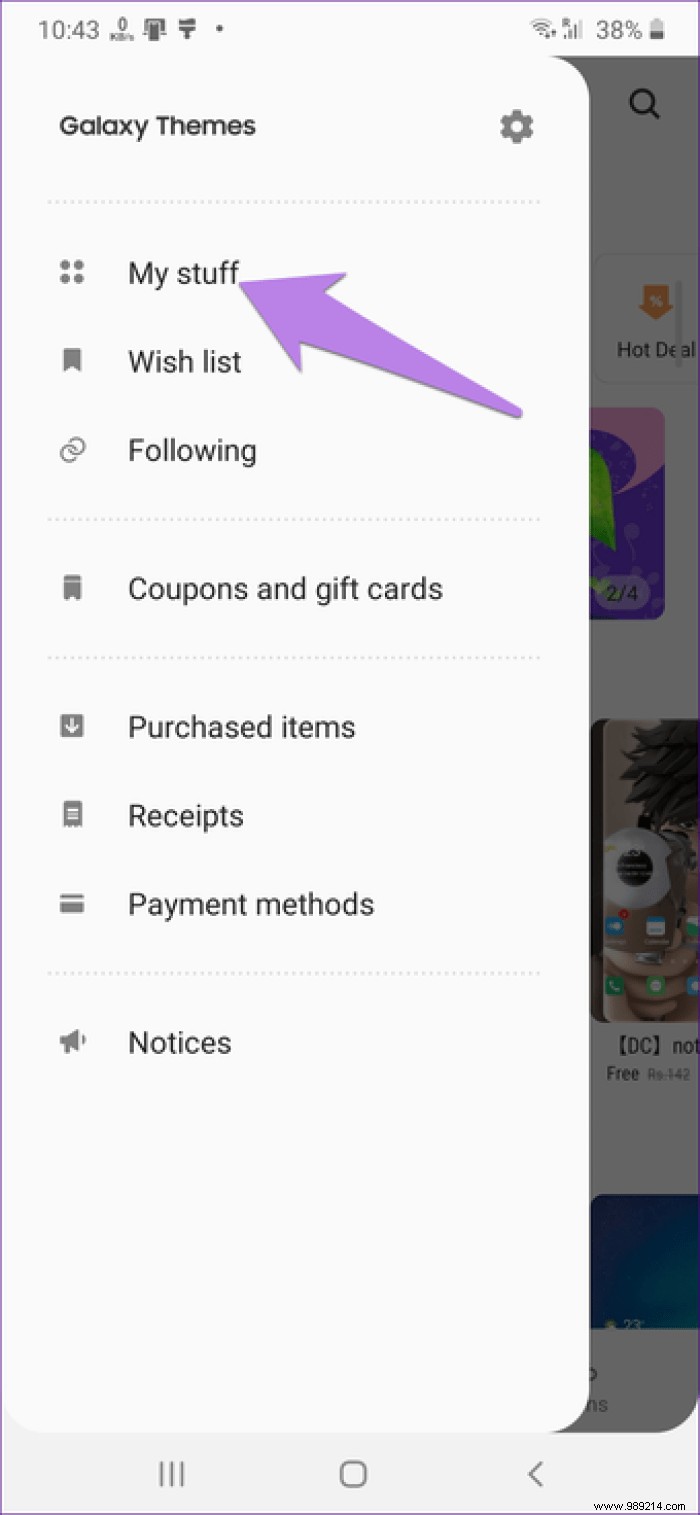Select the Receipts icon
The image size is (700, 1515).
click(x=71, y=814)
